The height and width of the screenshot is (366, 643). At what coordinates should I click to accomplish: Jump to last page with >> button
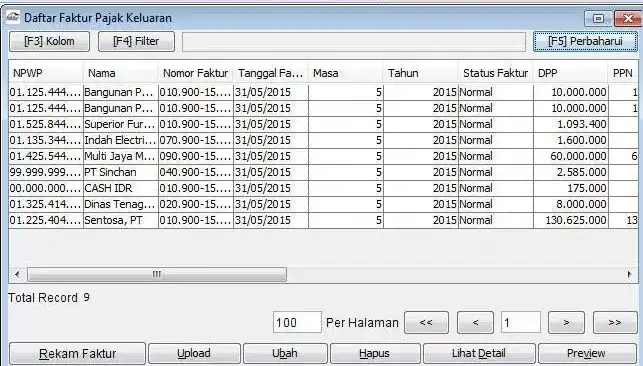(x=615, y=323)
